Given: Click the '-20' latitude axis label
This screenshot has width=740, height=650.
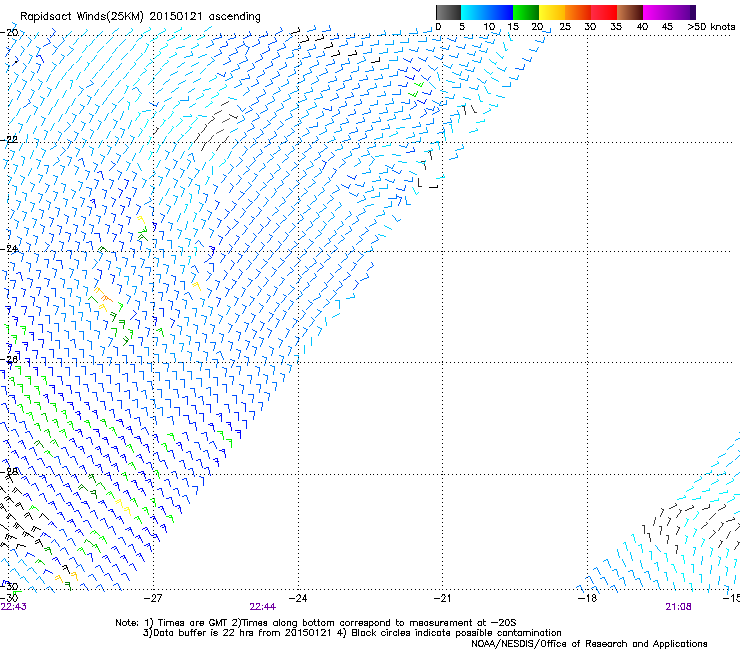Looking at the screenshot, I should pos(9,33).
